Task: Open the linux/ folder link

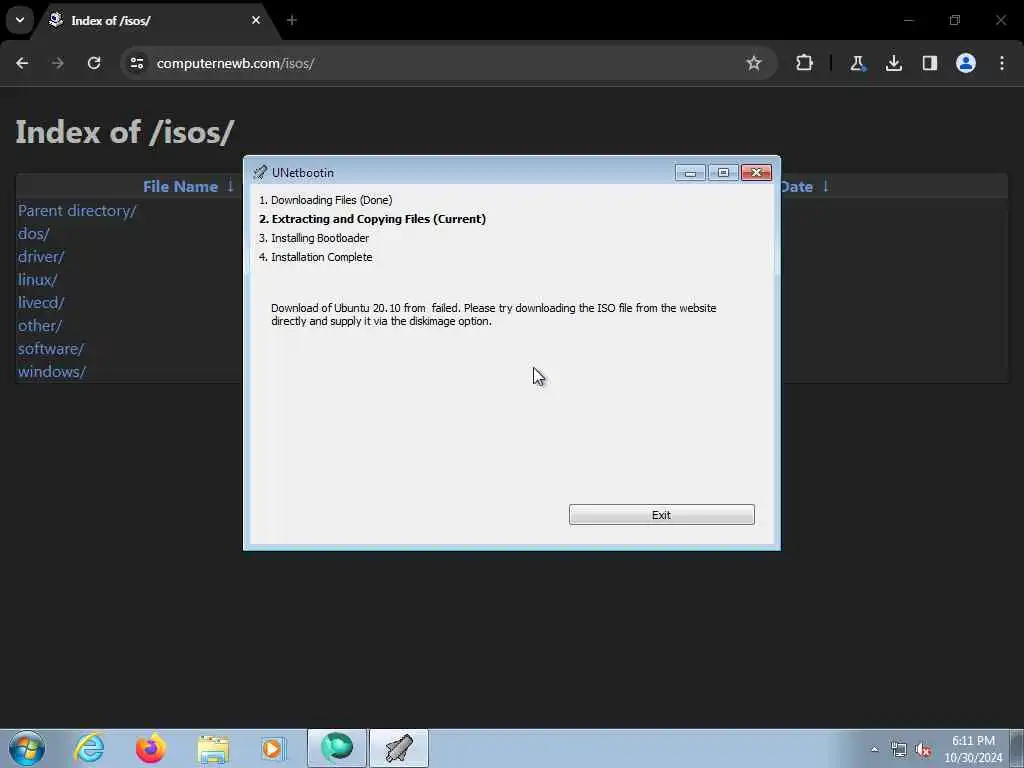Action: (37, 280)
